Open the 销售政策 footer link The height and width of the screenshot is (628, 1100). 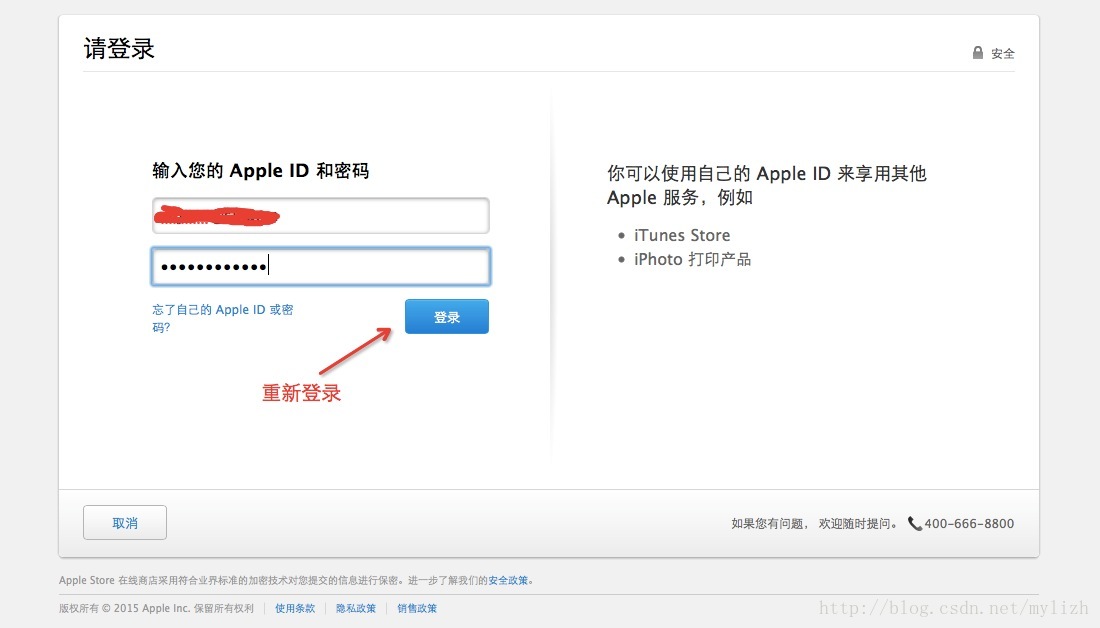[417, 608]
